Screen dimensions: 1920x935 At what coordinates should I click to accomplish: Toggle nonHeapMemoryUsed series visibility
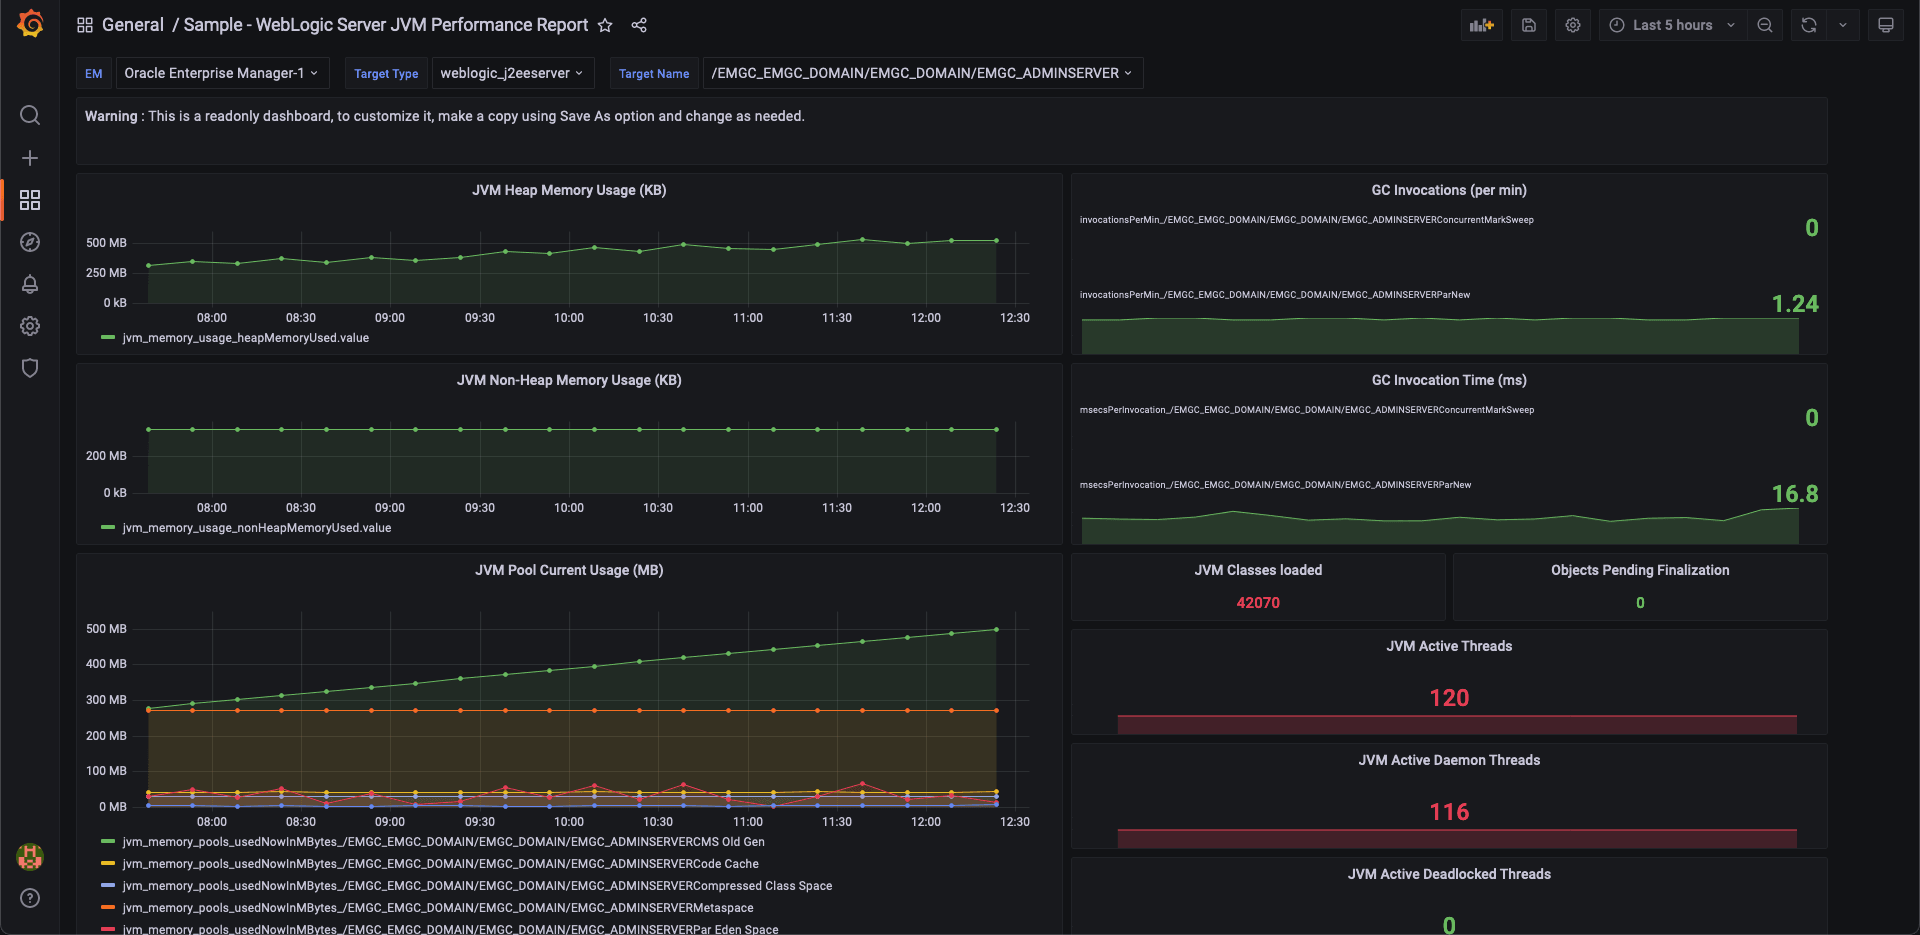[257, 528]
